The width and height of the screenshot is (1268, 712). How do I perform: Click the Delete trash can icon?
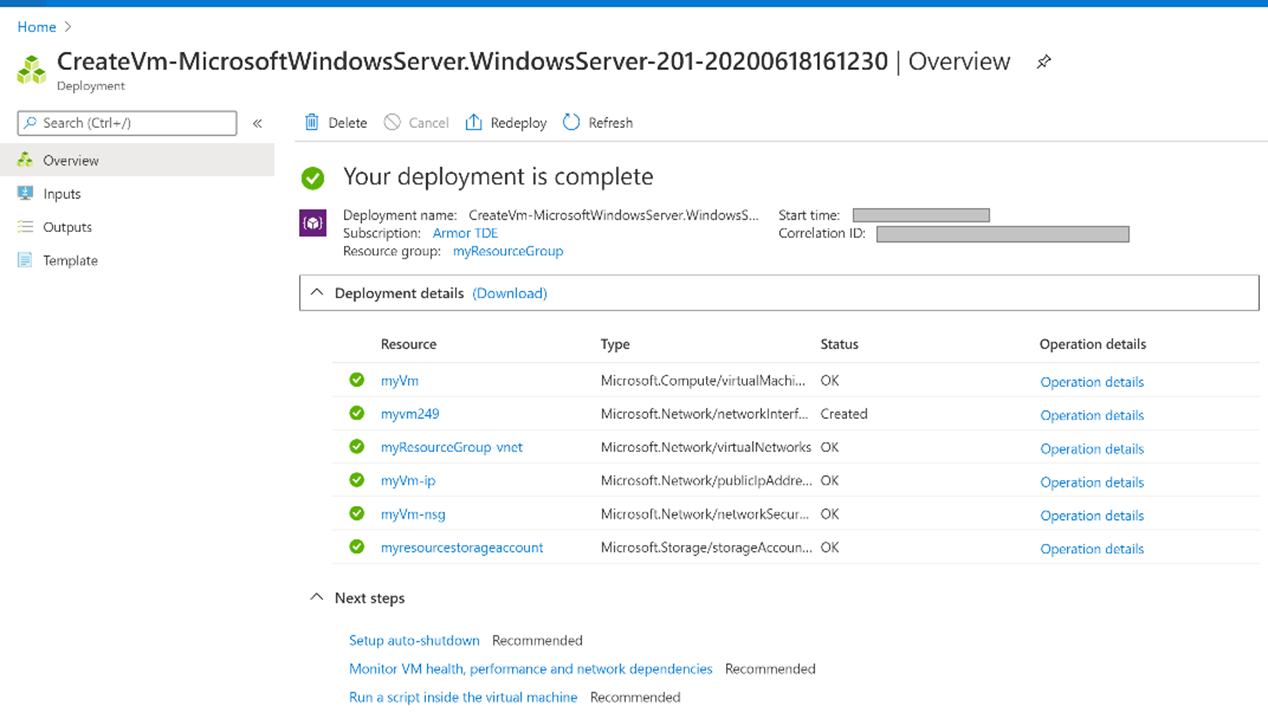313,122
